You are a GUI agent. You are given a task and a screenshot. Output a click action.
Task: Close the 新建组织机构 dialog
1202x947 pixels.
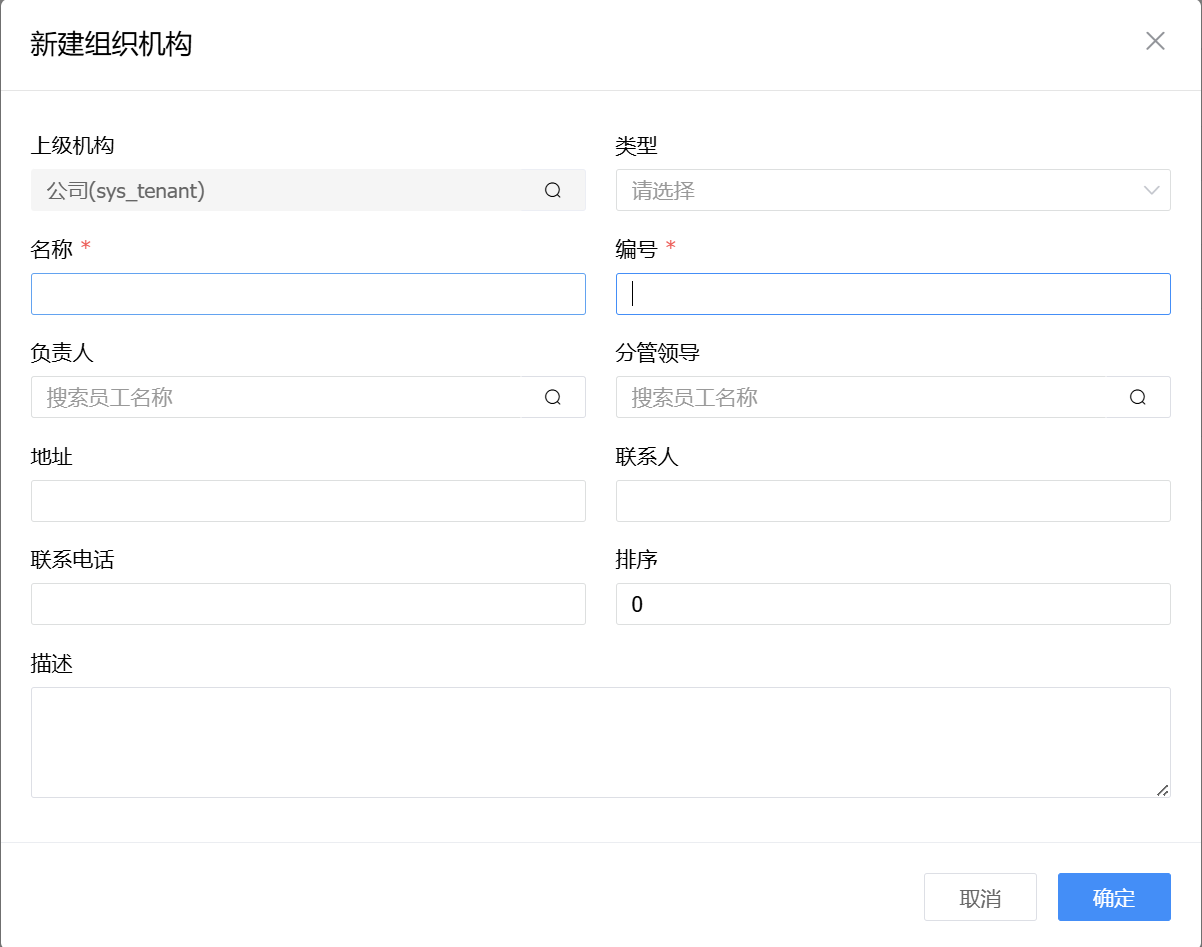(x=1155, y=41)
